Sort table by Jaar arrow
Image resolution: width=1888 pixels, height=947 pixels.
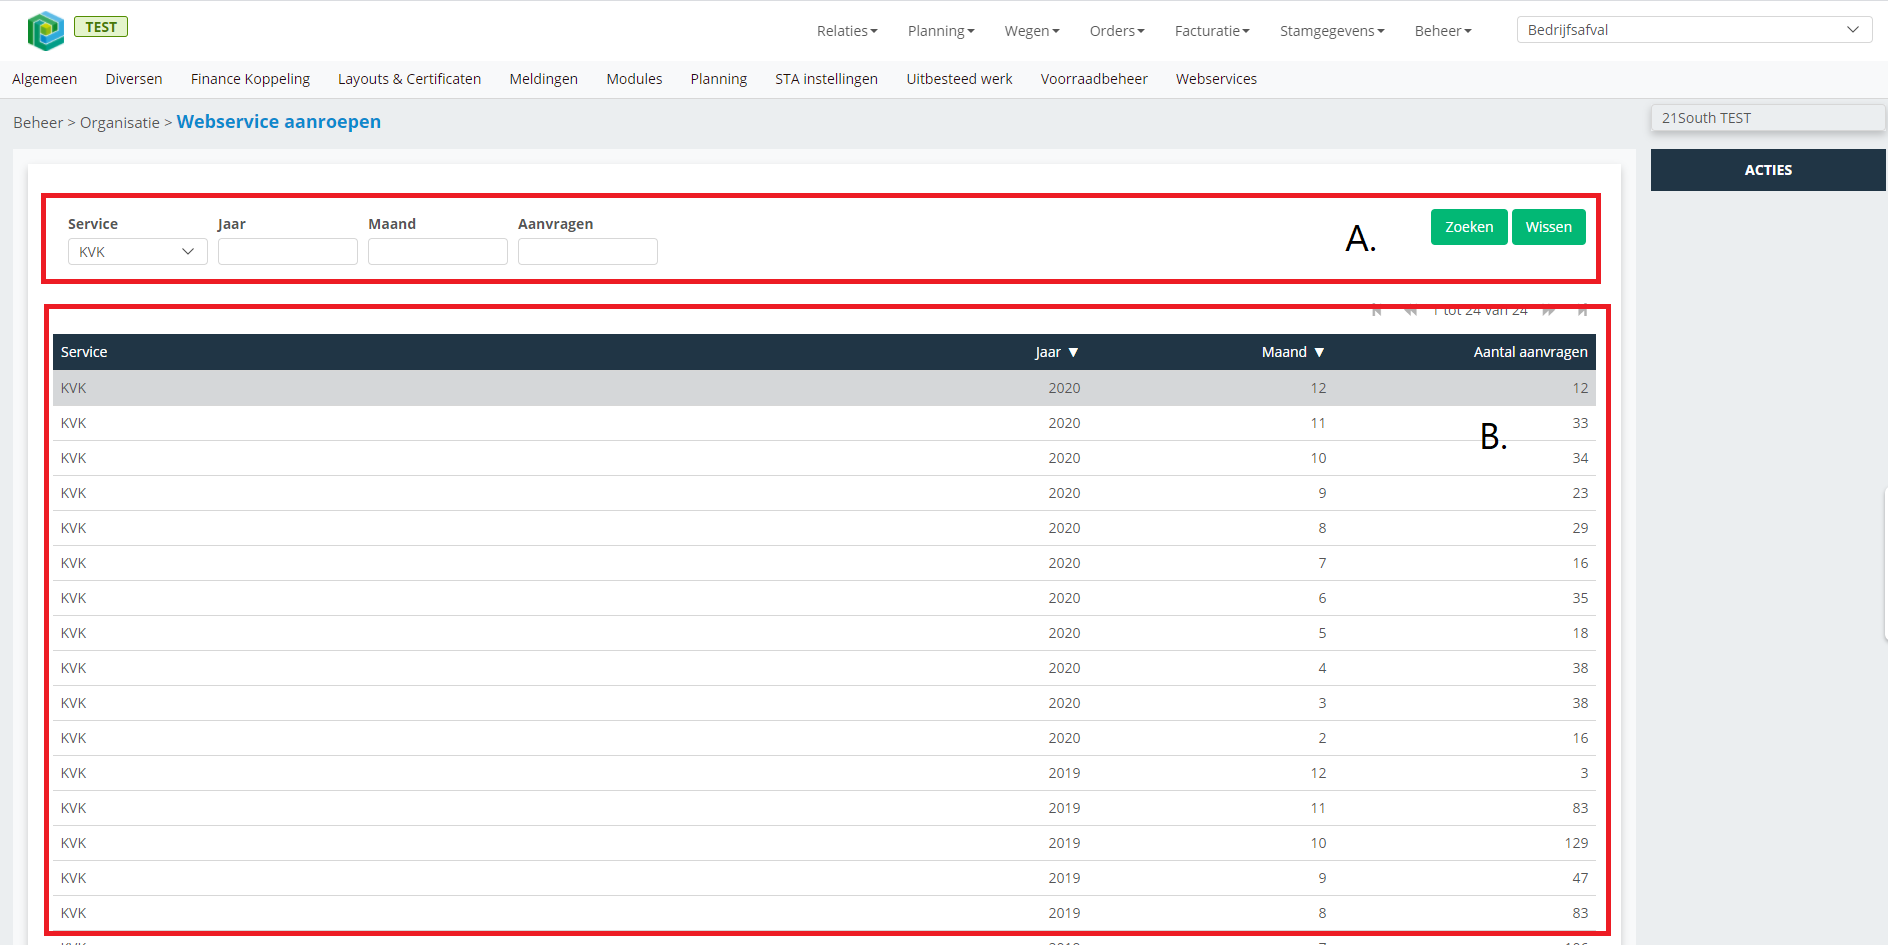tap(1073, 352)
